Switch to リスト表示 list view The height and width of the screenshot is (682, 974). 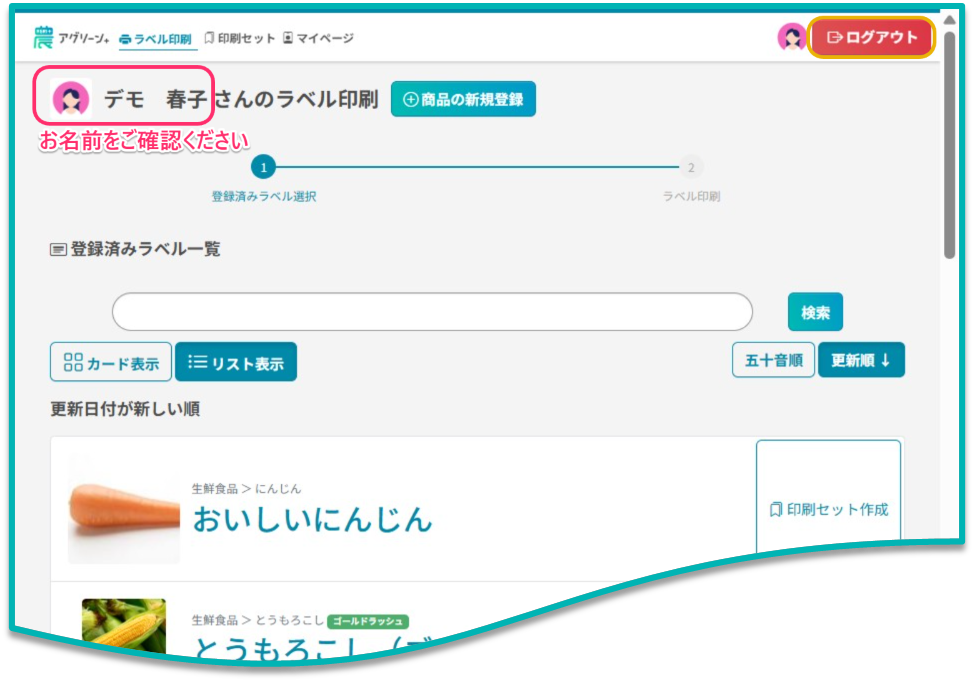(x=236, y=362)
